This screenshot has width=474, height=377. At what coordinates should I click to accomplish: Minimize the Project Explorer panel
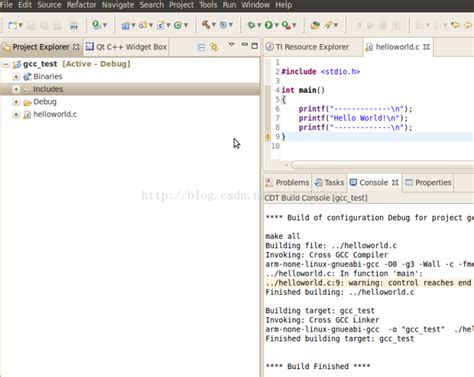(245, 45)
